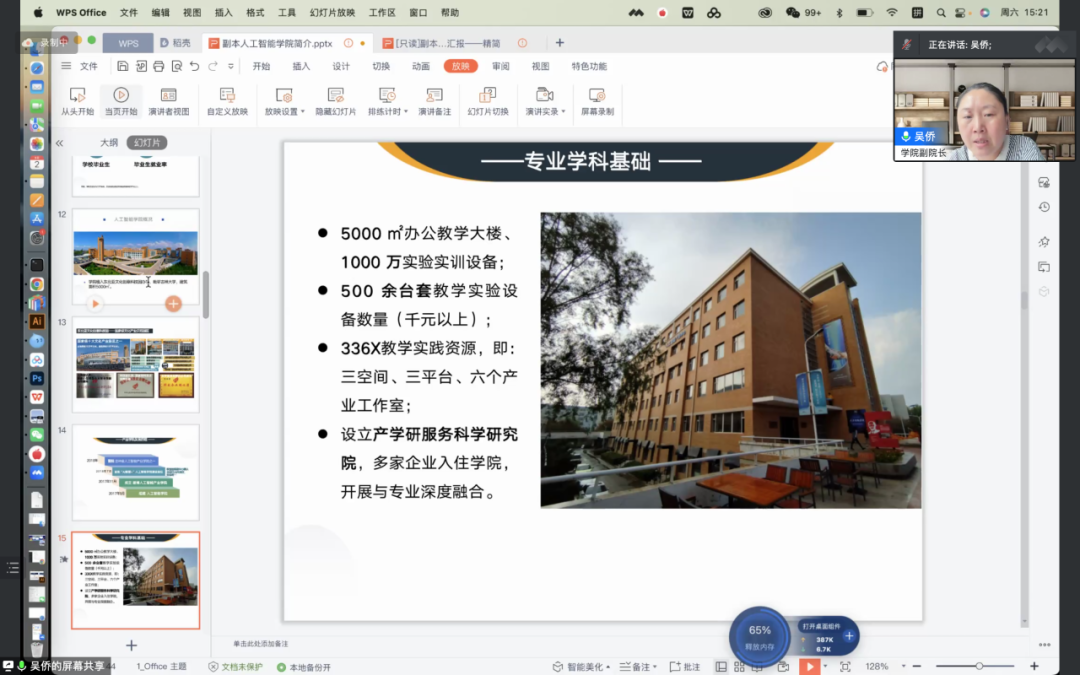Open the 稻壳 tab

coord(176,43)
